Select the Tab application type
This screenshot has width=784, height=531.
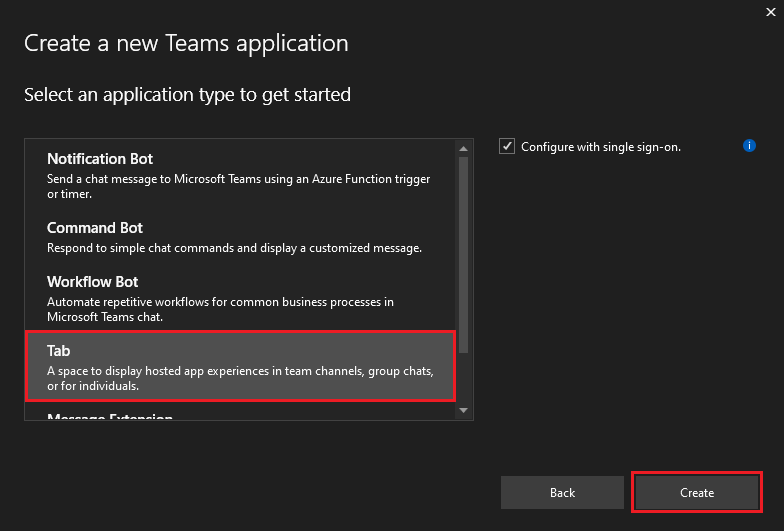tap(240, 366)
